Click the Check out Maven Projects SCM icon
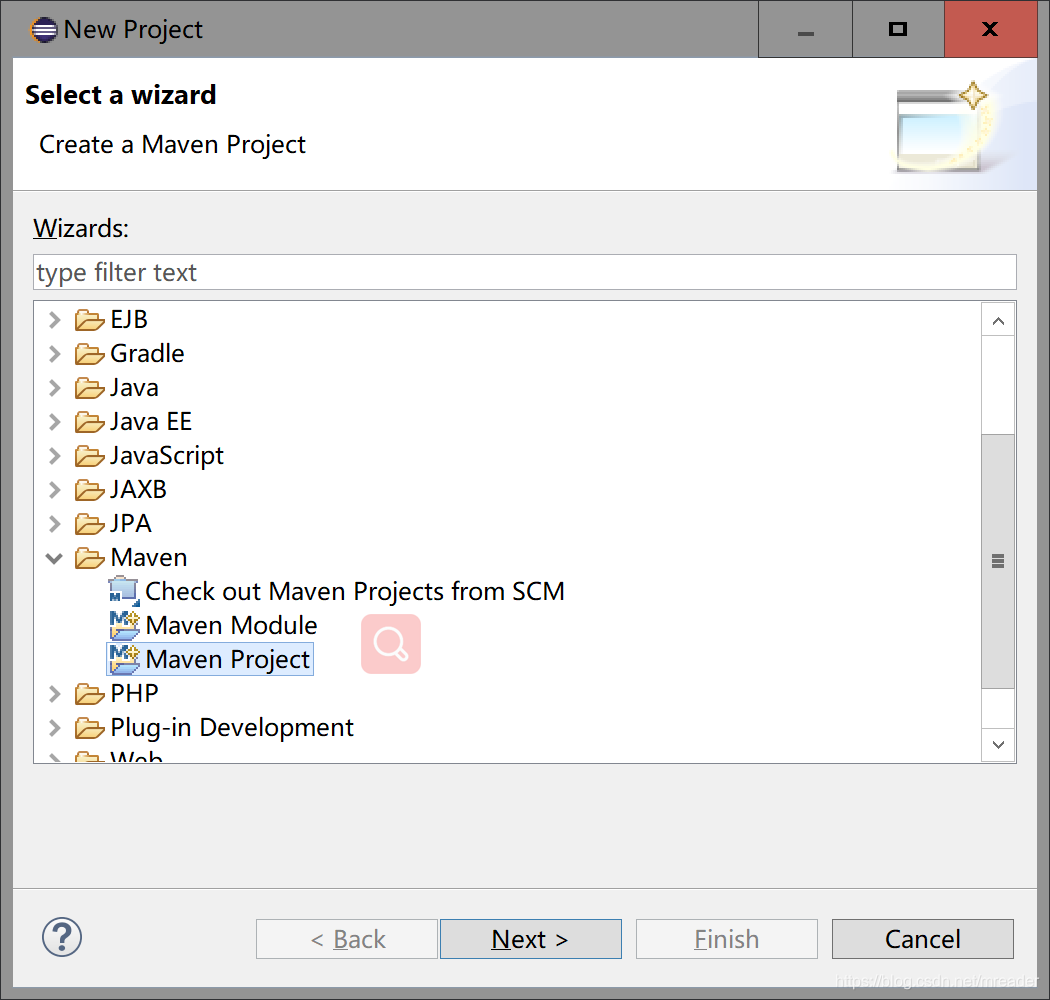Screen dimensions: 1050x1000 coord(124,591)
